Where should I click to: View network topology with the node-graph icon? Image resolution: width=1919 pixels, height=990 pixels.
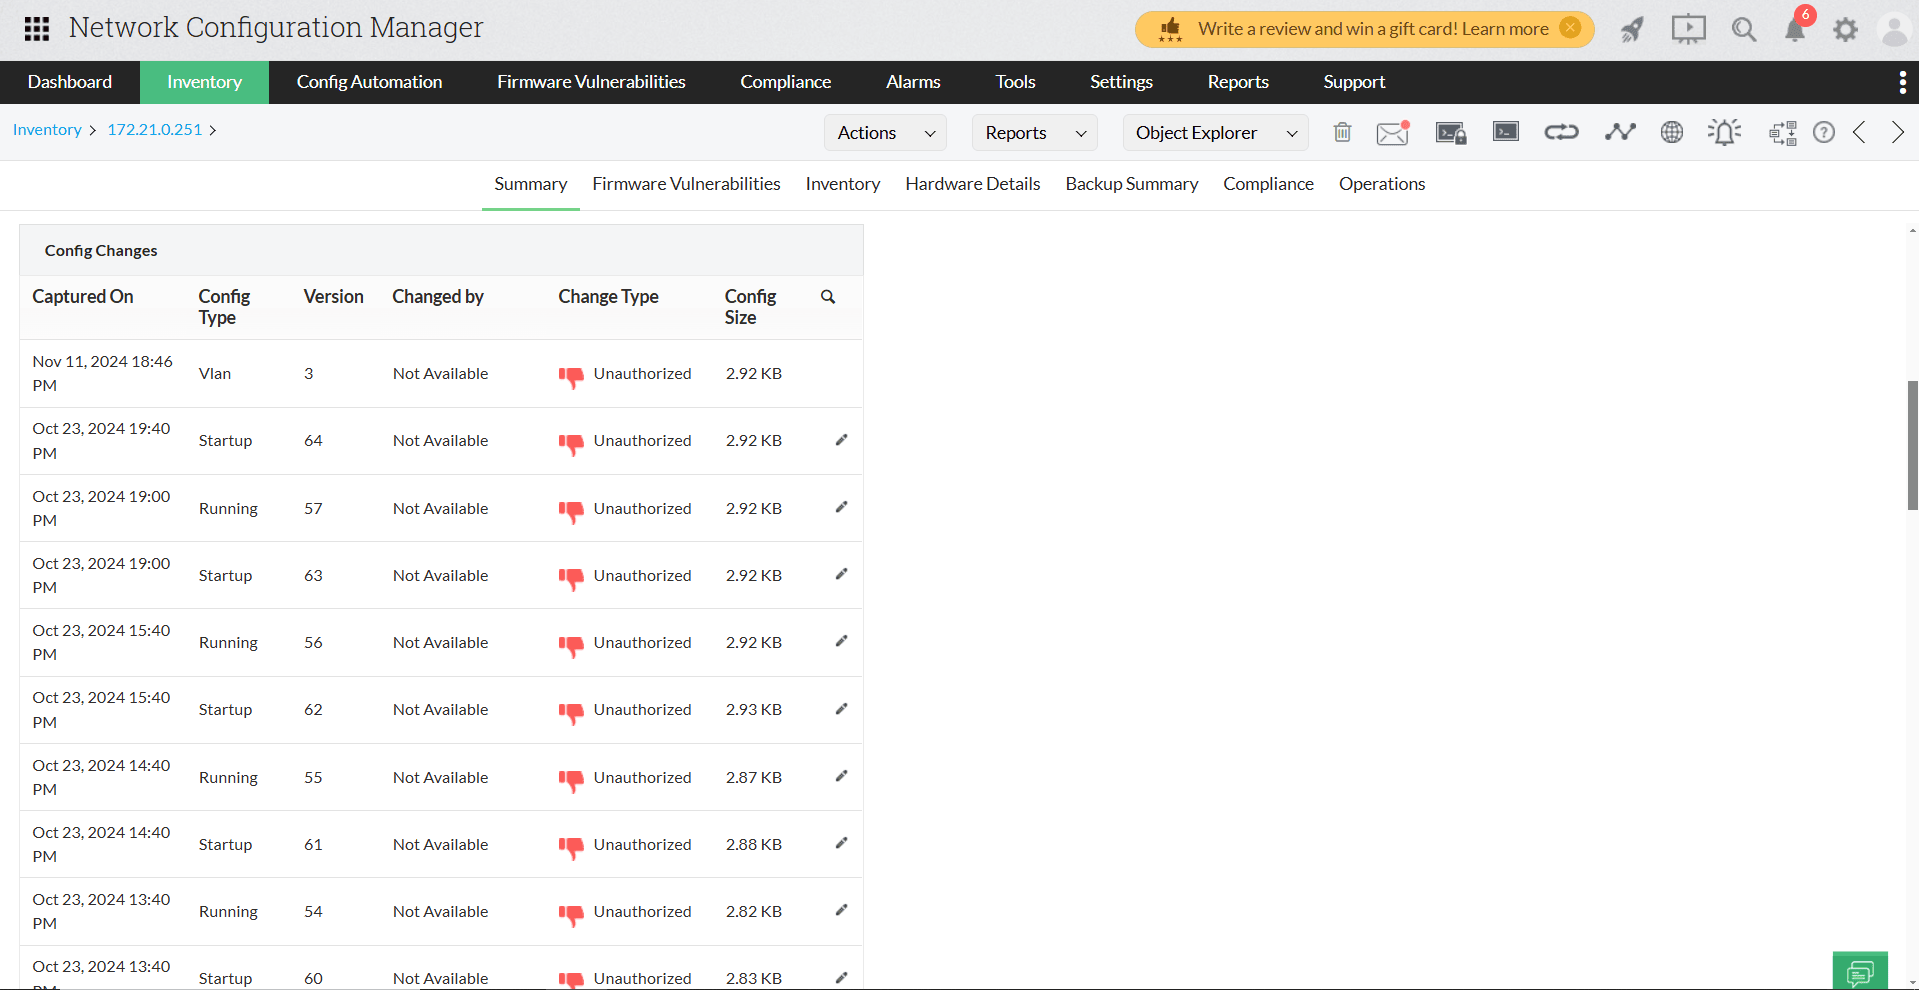1620,131
